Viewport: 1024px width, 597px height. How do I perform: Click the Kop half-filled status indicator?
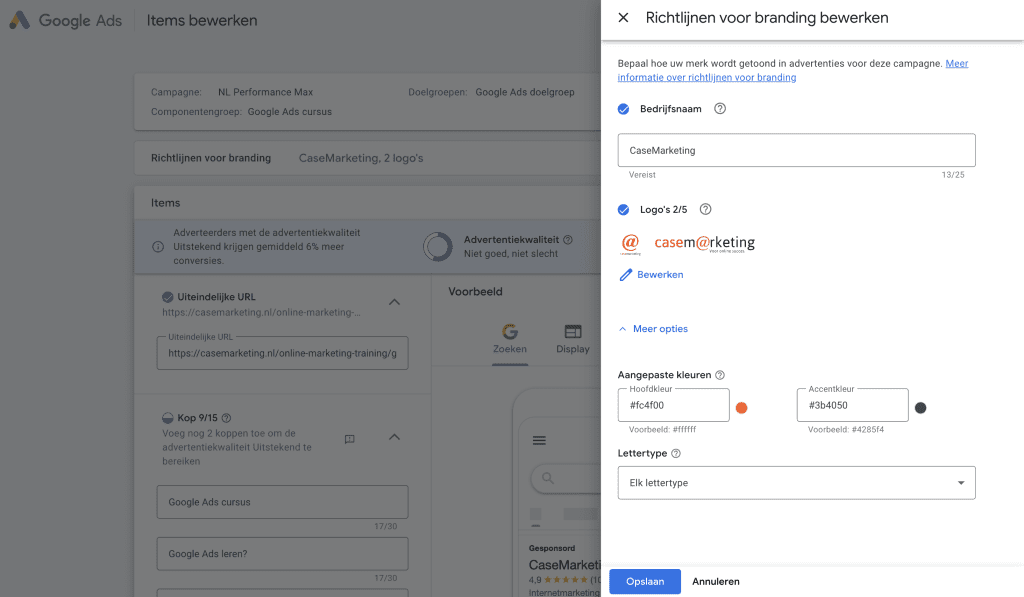pyautogui.click(x=168, y=418)
